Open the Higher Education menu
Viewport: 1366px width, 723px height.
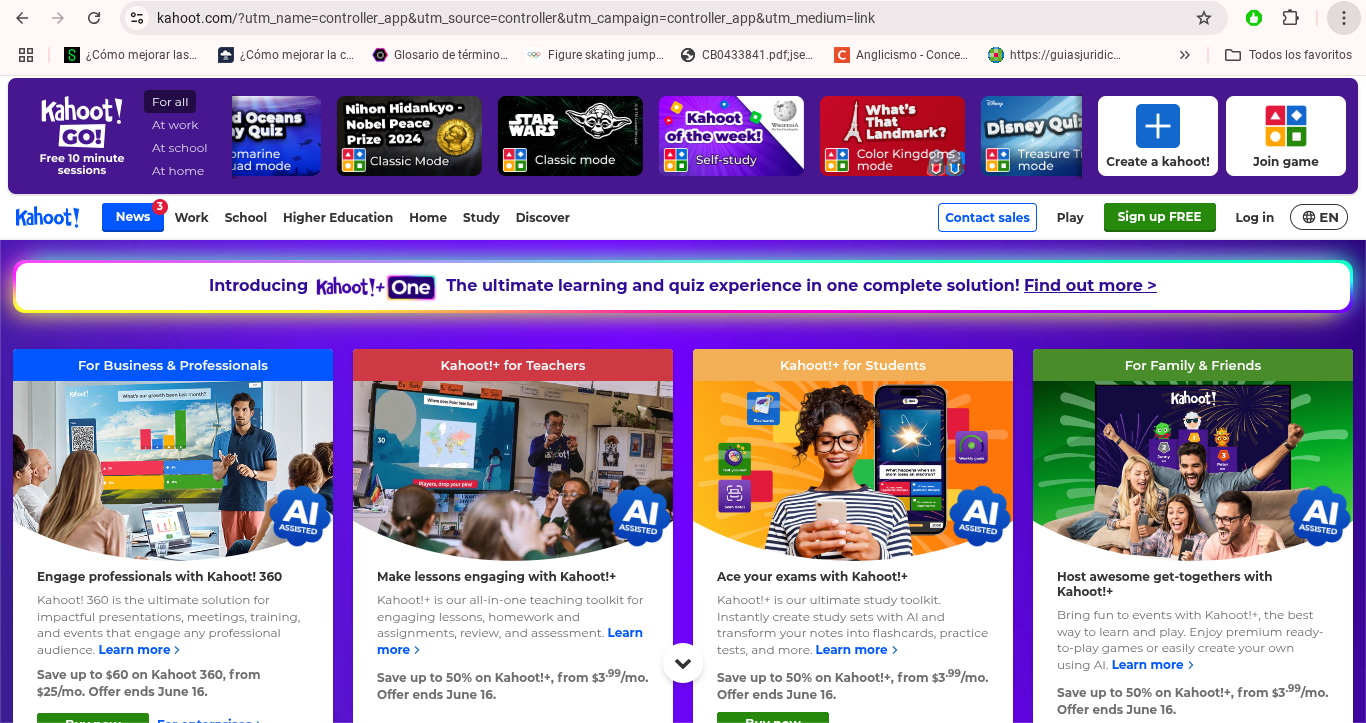coord(337,217)
